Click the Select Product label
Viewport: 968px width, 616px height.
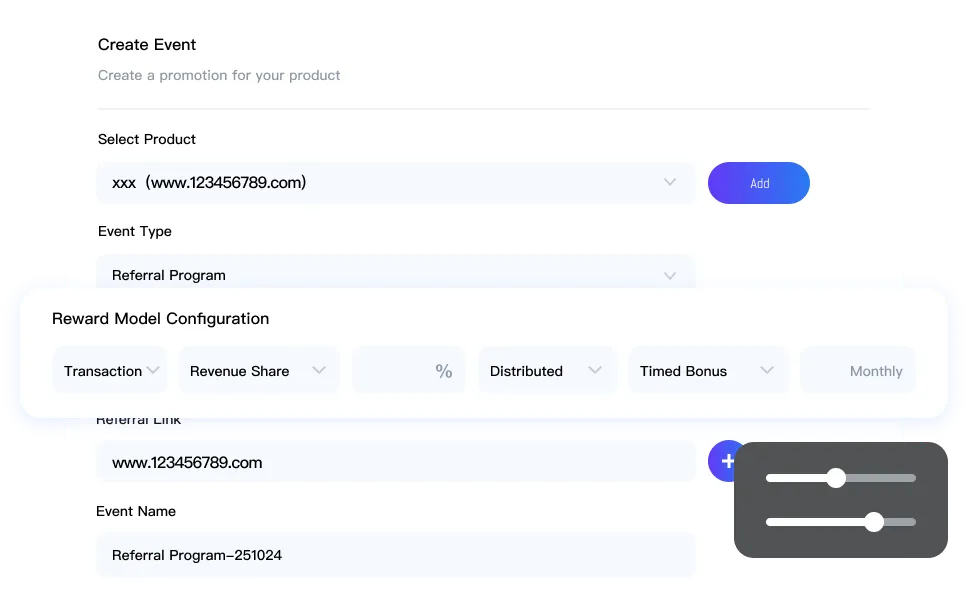coord(147,139)
